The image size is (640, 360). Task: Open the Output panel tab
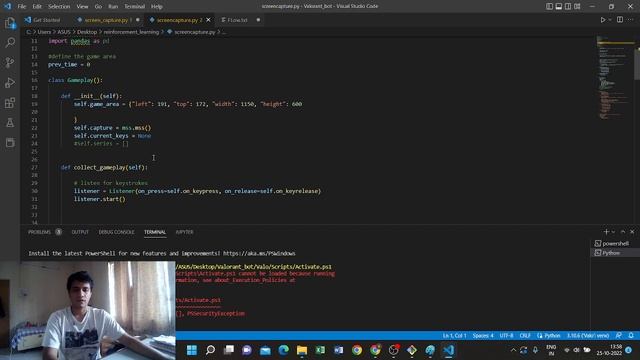[80, 232]
